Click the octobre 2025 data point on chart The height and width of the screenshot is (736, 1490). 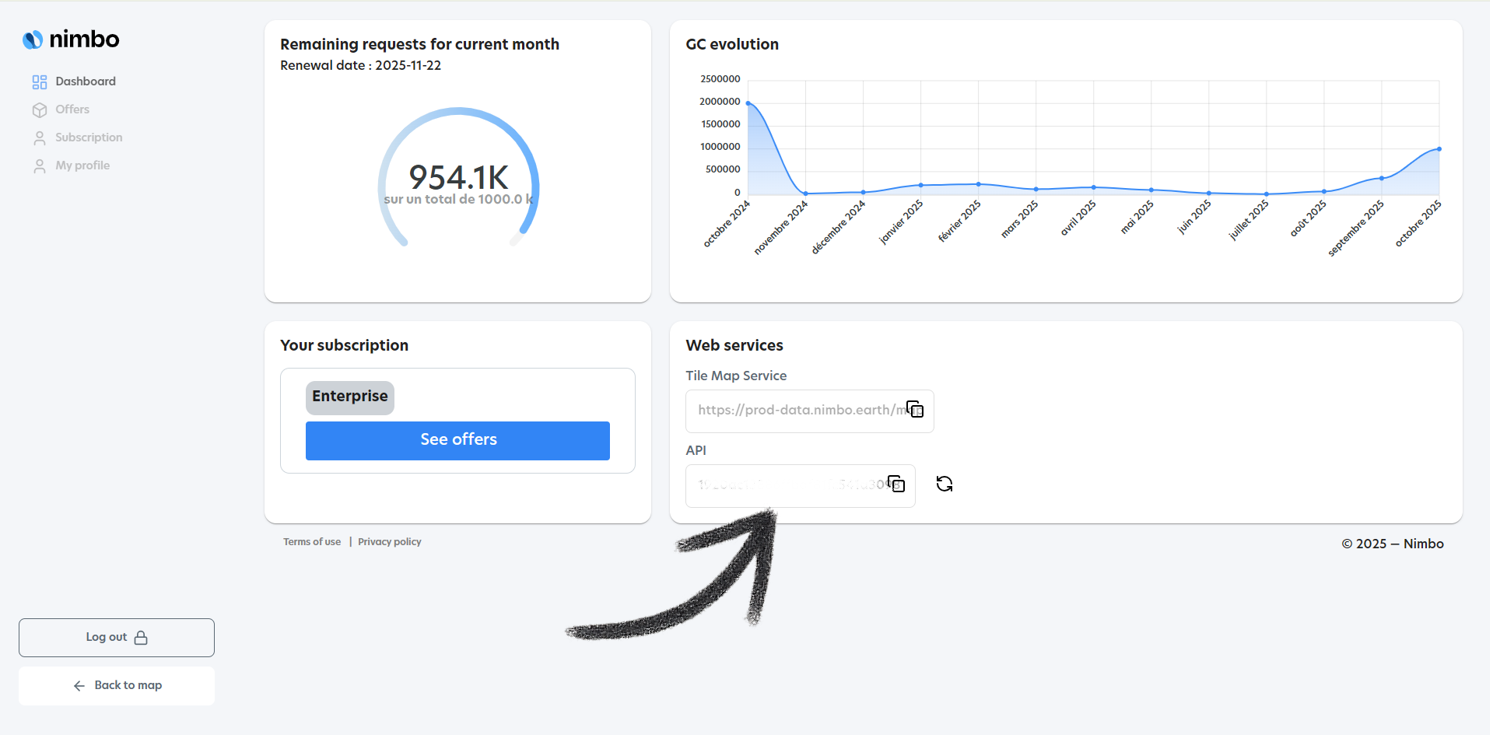coord(1439,149)
